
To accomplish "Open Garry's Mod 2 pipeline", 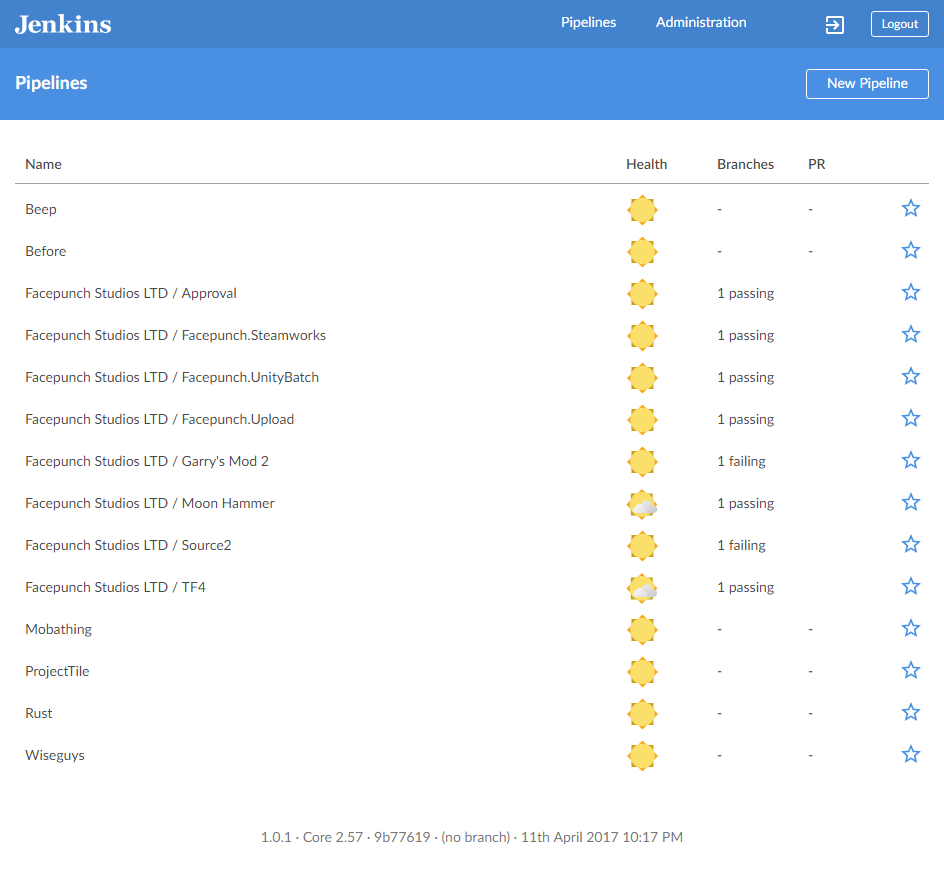I will (x=147, y=461).
